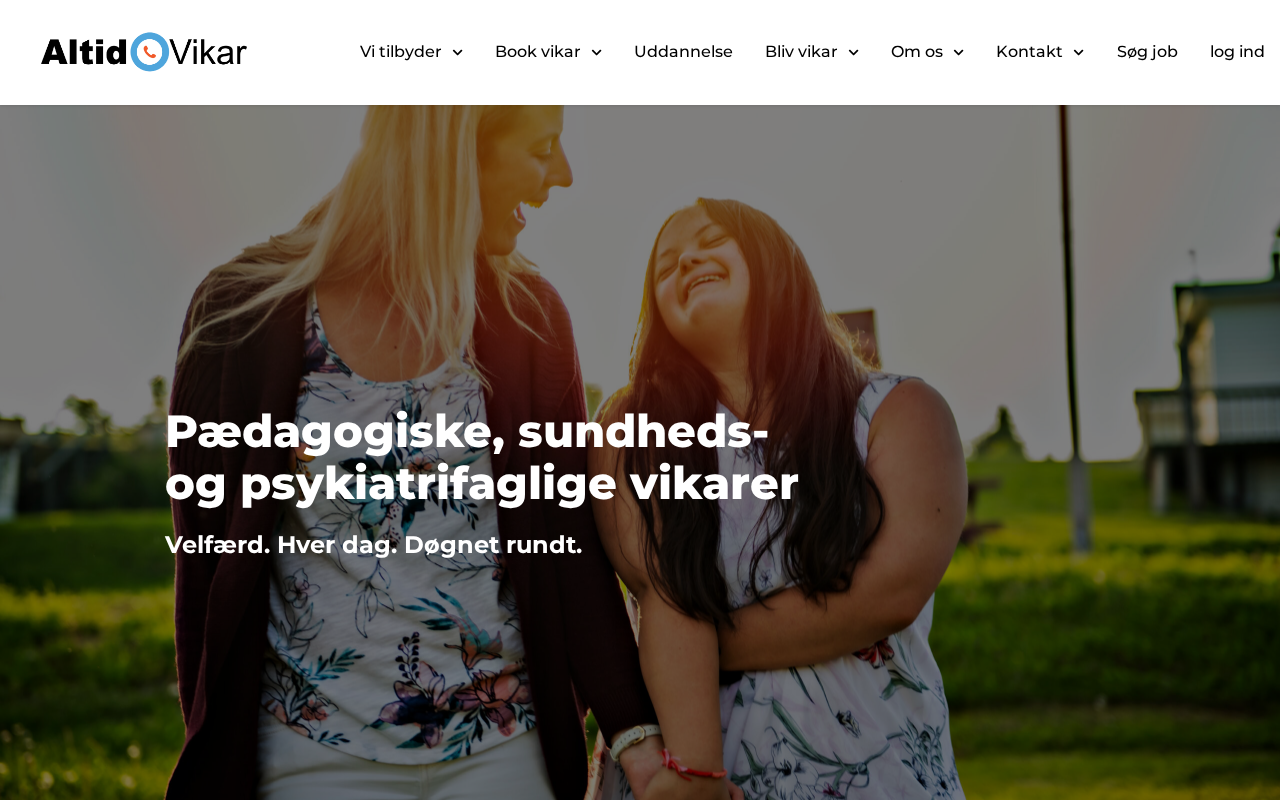Screen dimensions: 1280x800
Task: Click the Velfærd. Hver dag. tagline
Action: tap(373, 545)
